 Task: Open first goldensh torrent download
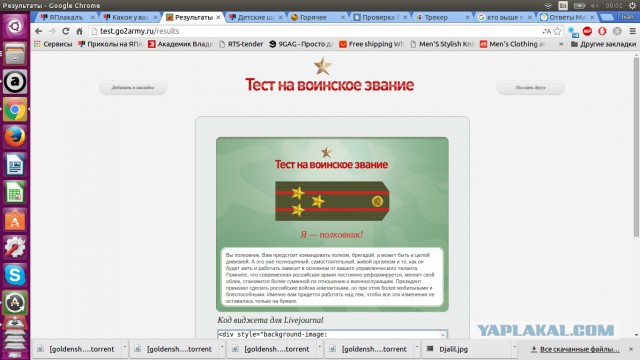[78, 349]
